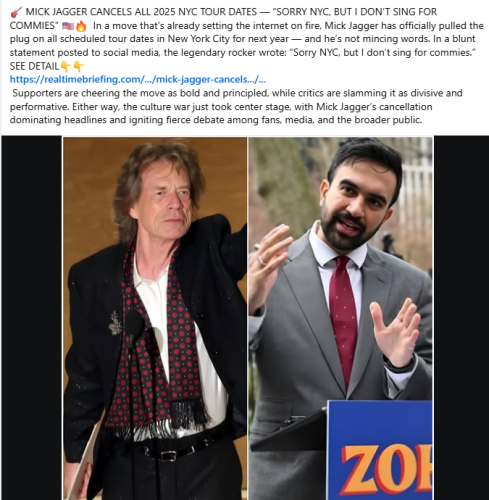Click paragraph beginning "Supporters are cheering"
489x500 pixels.
[236, 107]
